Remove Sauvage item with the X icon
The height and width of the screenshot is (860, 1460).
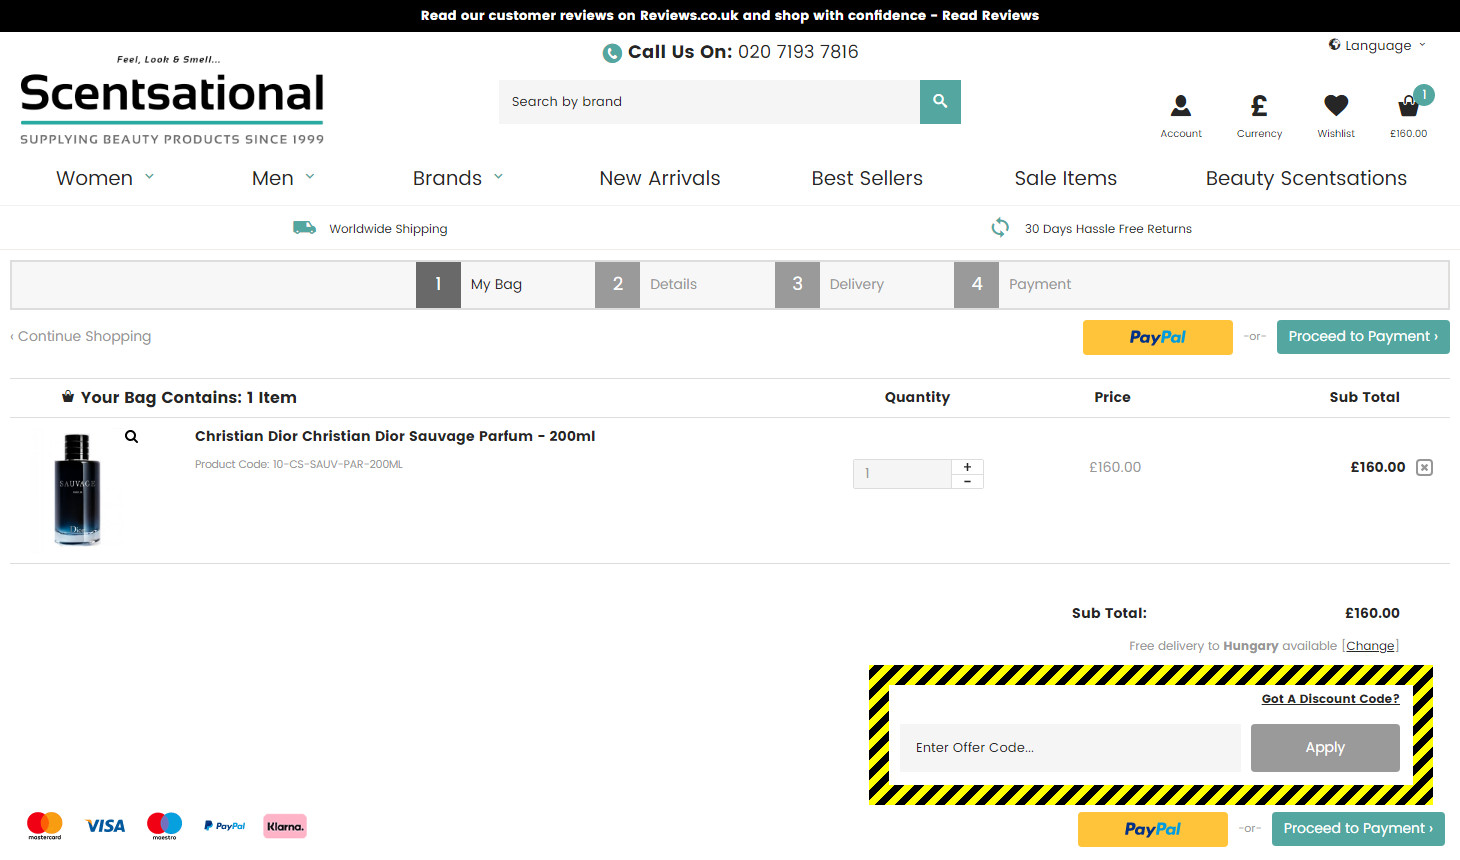[x=1425, y=467]
